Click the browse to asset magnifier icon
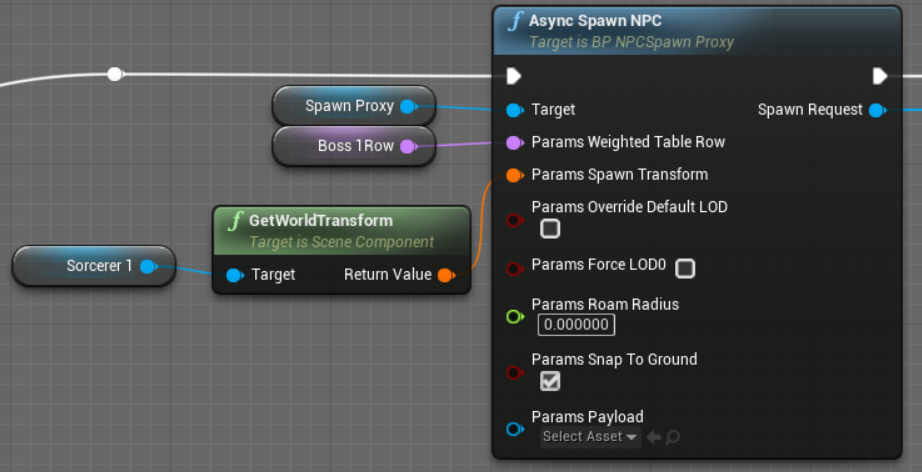Viewport: 922px width, 472px height. coord(673,437)
